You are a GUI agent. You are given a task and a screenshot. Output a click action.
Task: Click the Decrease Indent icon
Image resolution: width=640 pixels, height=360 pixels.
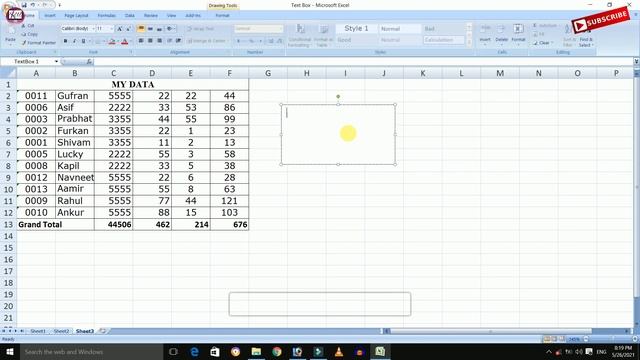[169, 41]
